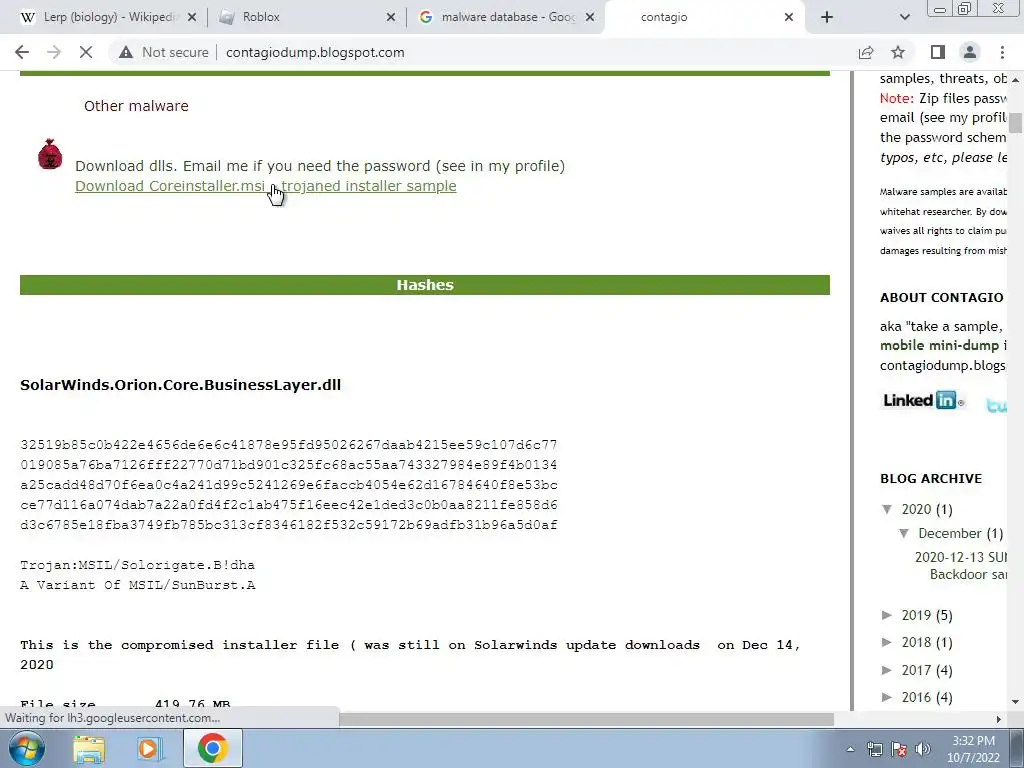Click the Other malware text

click(136, 106)
